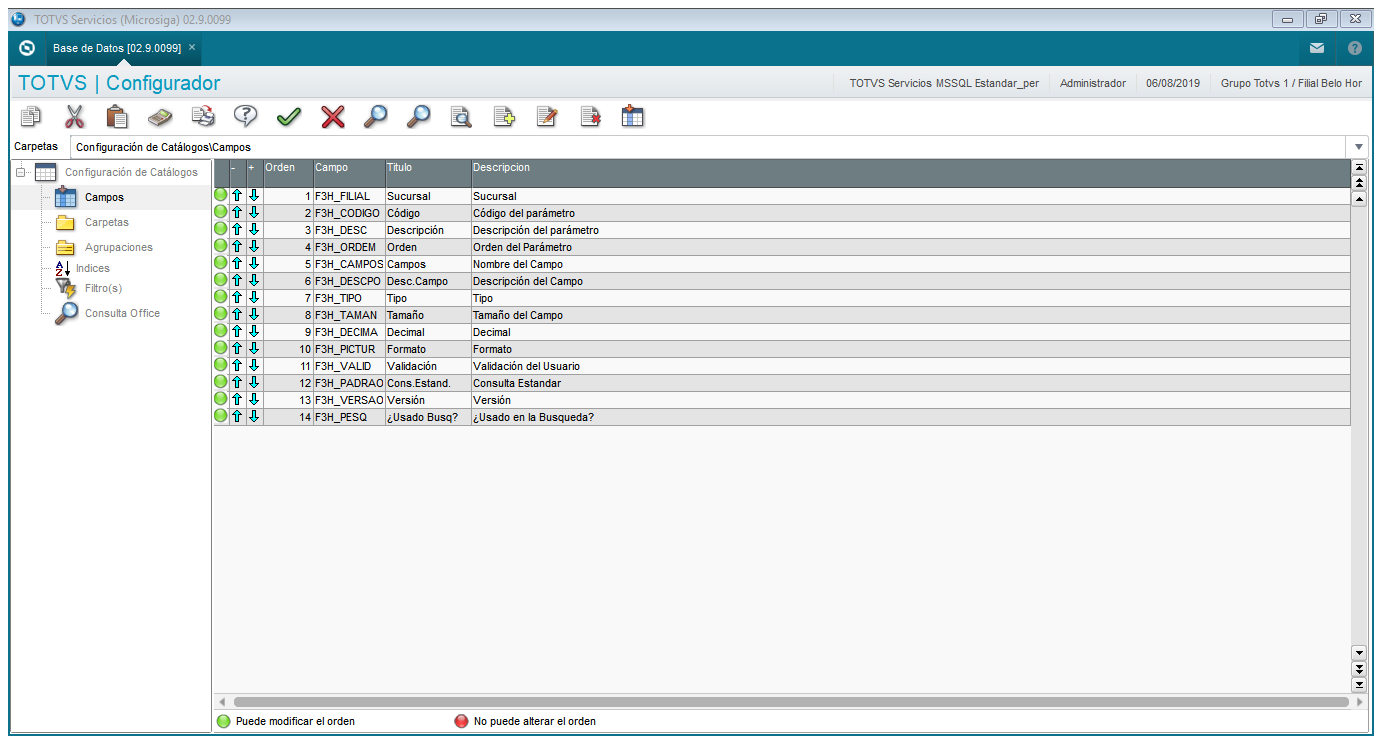Click the add new record icon

tap(504, 117)
